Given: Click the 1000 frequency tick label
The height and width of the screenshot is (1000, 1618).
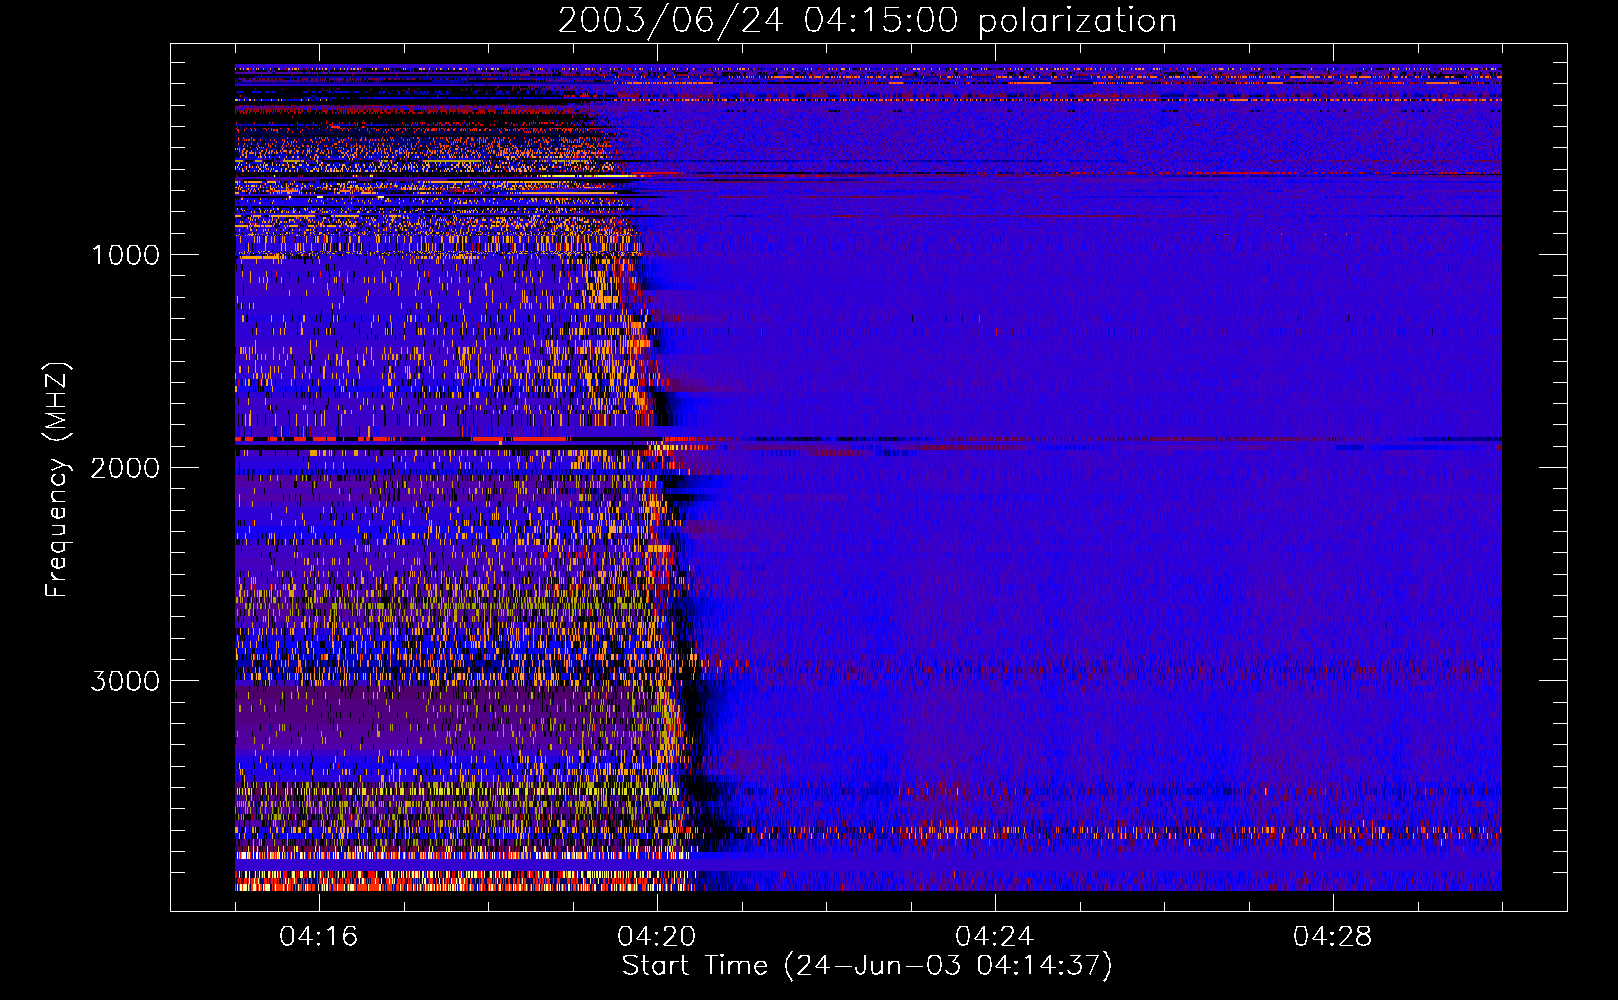Looking at the screenshot, I should point(125,255).
